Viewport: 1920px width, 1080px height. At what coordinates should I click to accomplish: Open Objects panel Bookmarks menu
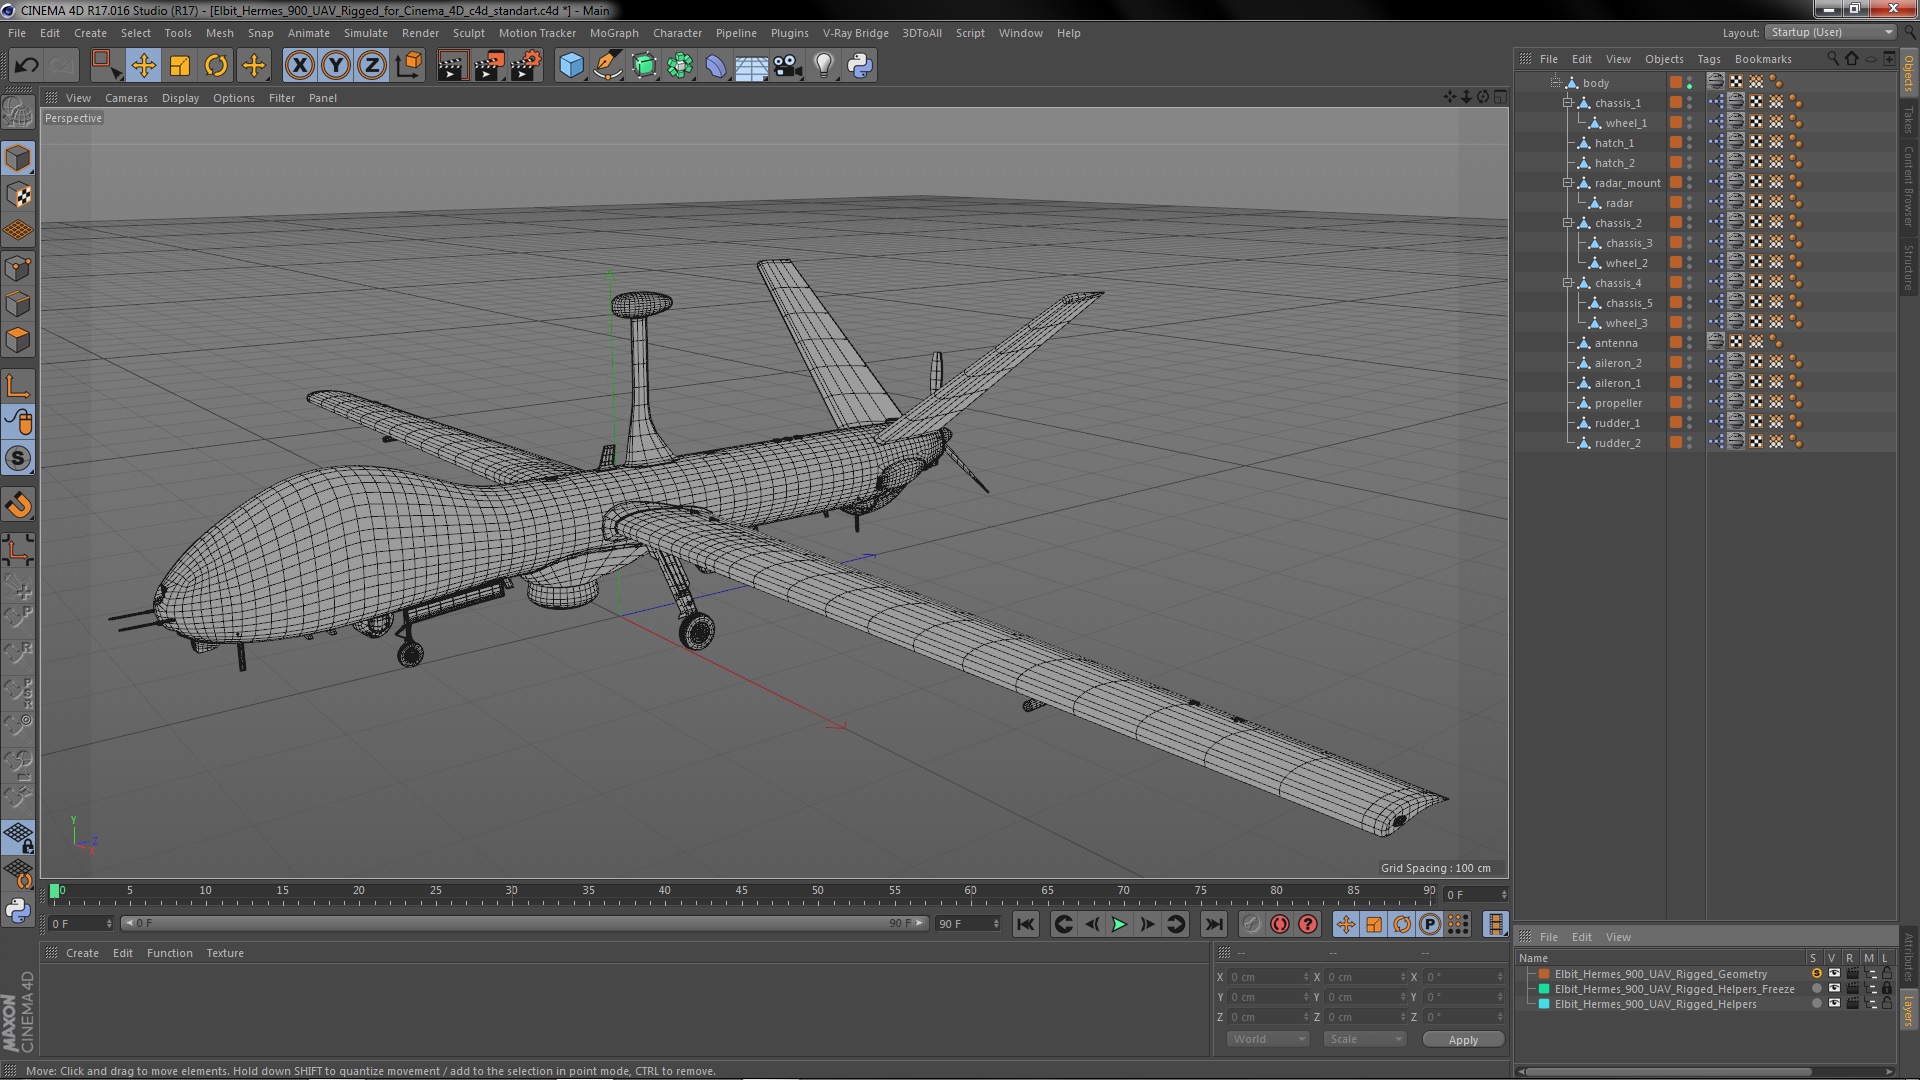(x=1762, y=59)
